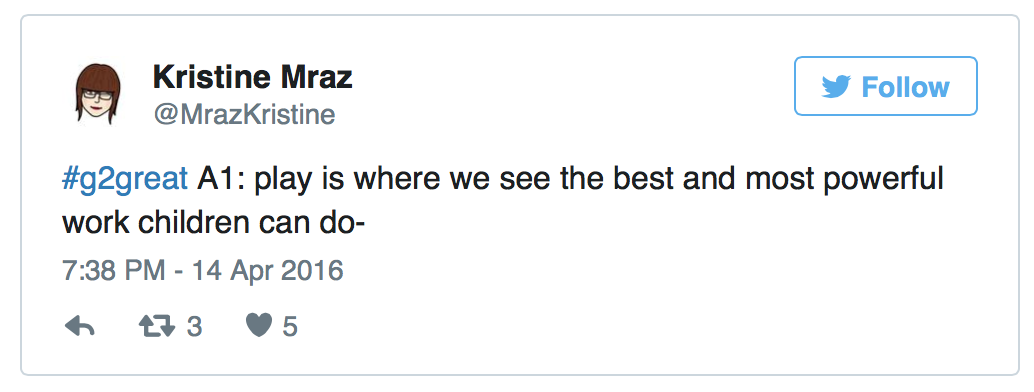The image size is (1034, 392).
Task: Click the Twitter bird icon in Follow
Action: (836, 87)
